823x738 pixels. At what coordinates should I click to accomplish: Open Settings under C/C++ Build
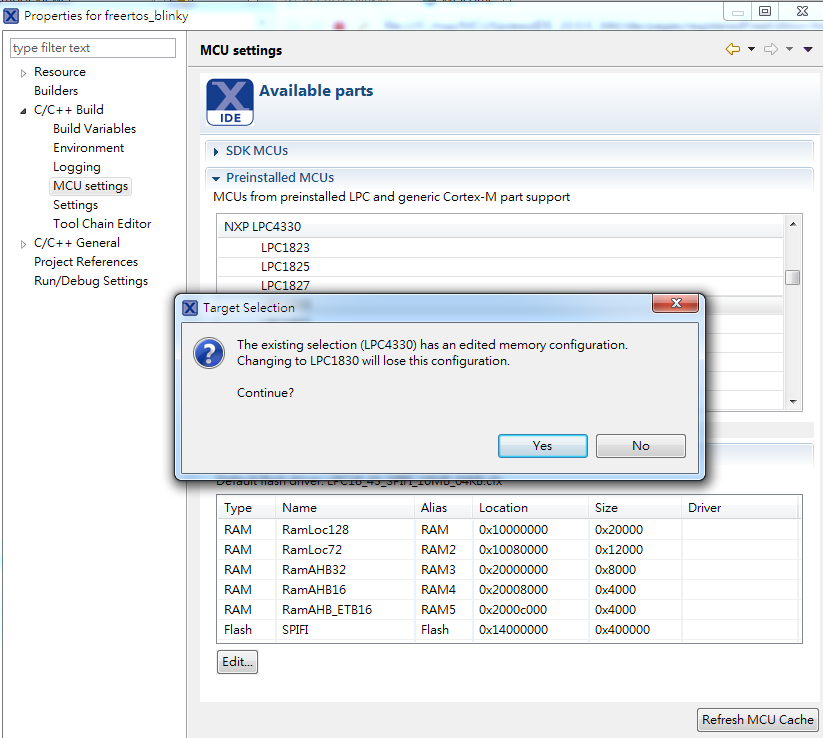76,205
